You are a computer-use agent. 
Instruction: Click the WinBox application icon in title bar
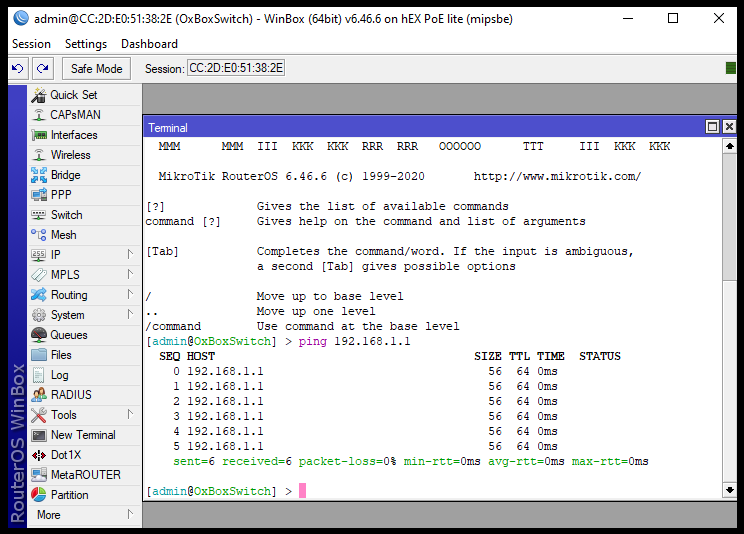[x=21, y=18]
